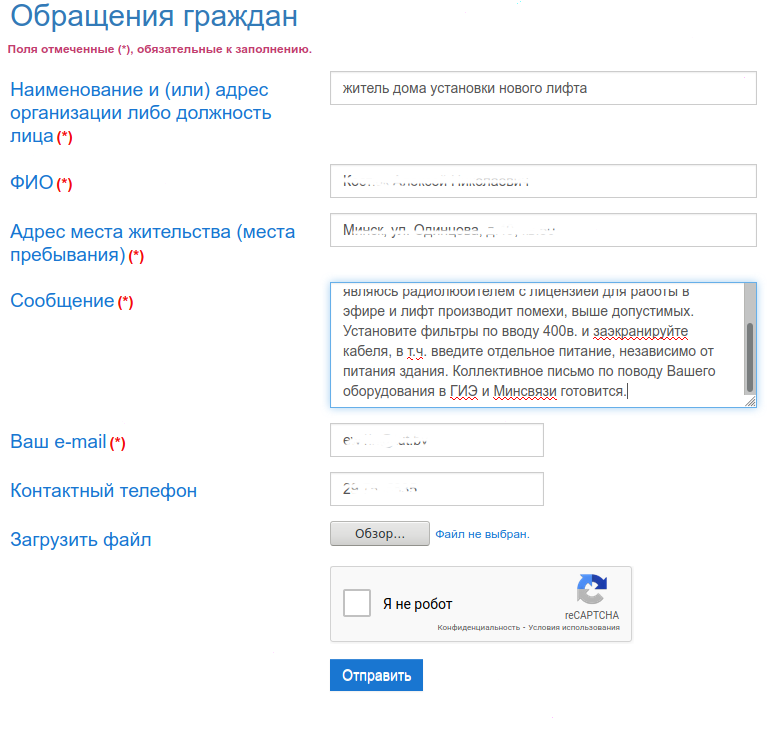The width and height of the screenshot is (775, 730).
Task: Focus the organization name and address field
Action: (543, 88)
